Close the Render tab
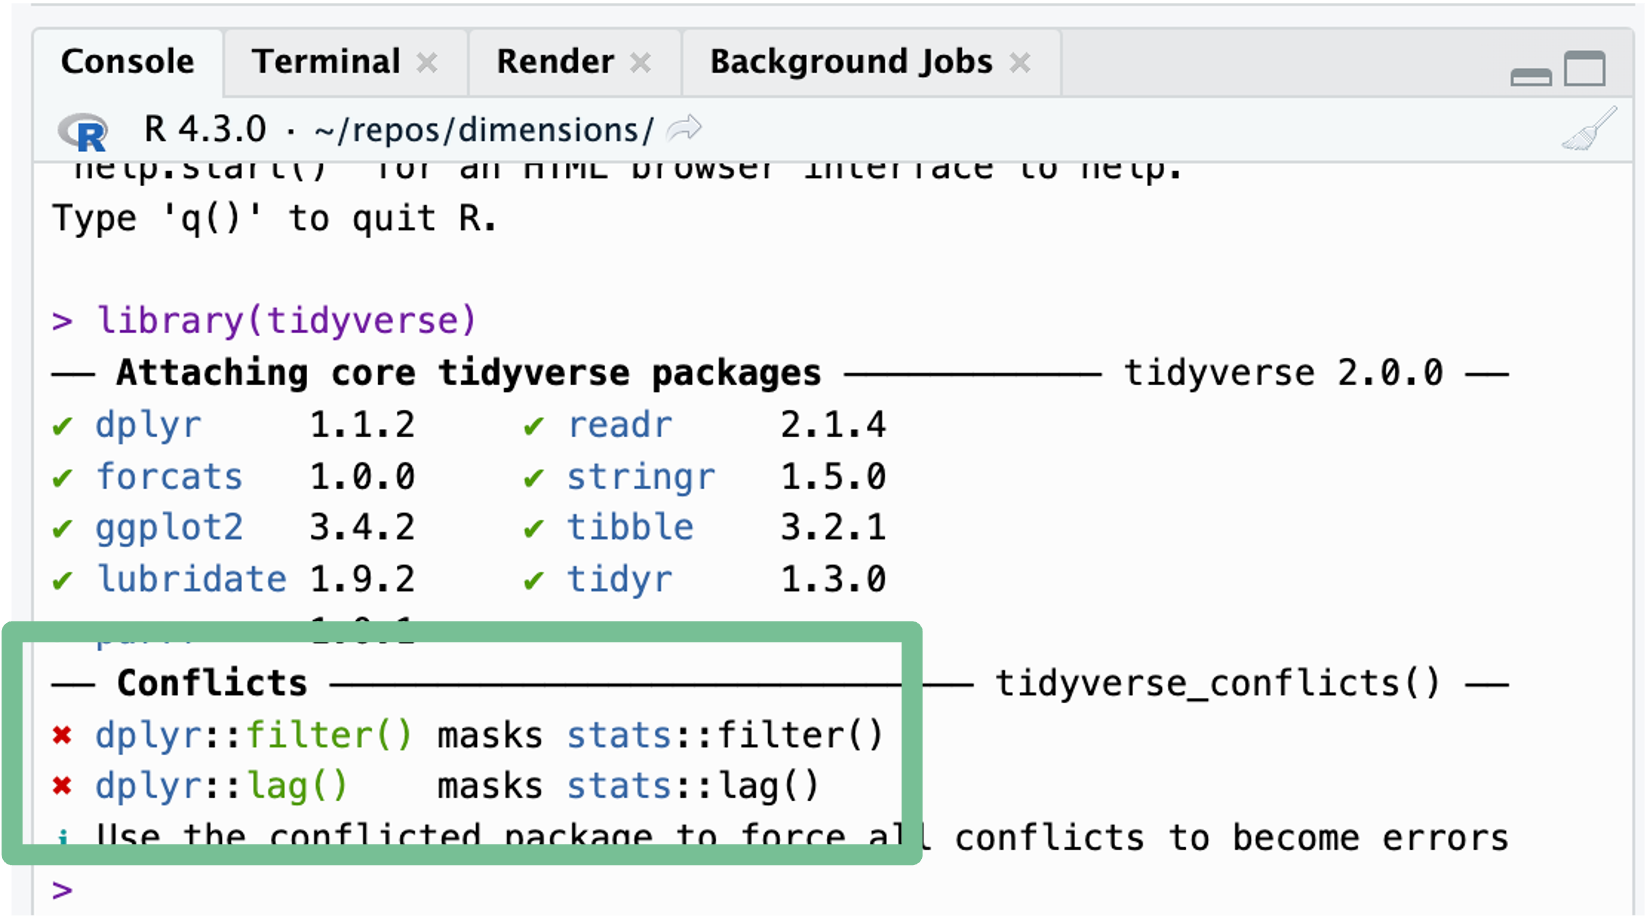1645x916 pixels. [641, 63]
